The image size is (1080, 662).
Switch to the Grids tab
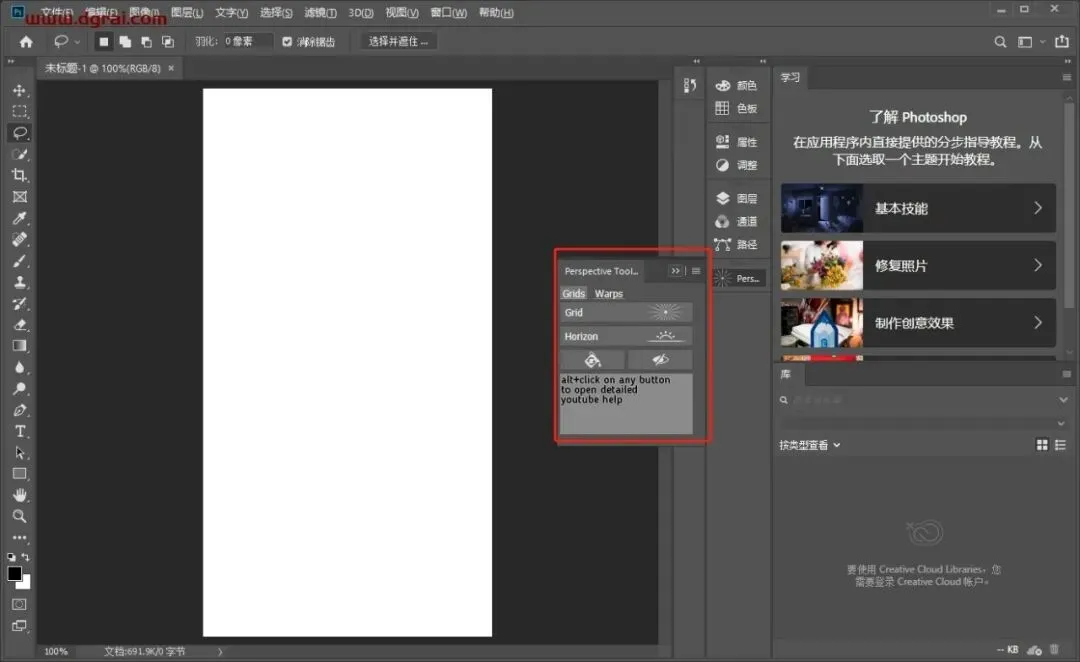[x=573, y=293]
